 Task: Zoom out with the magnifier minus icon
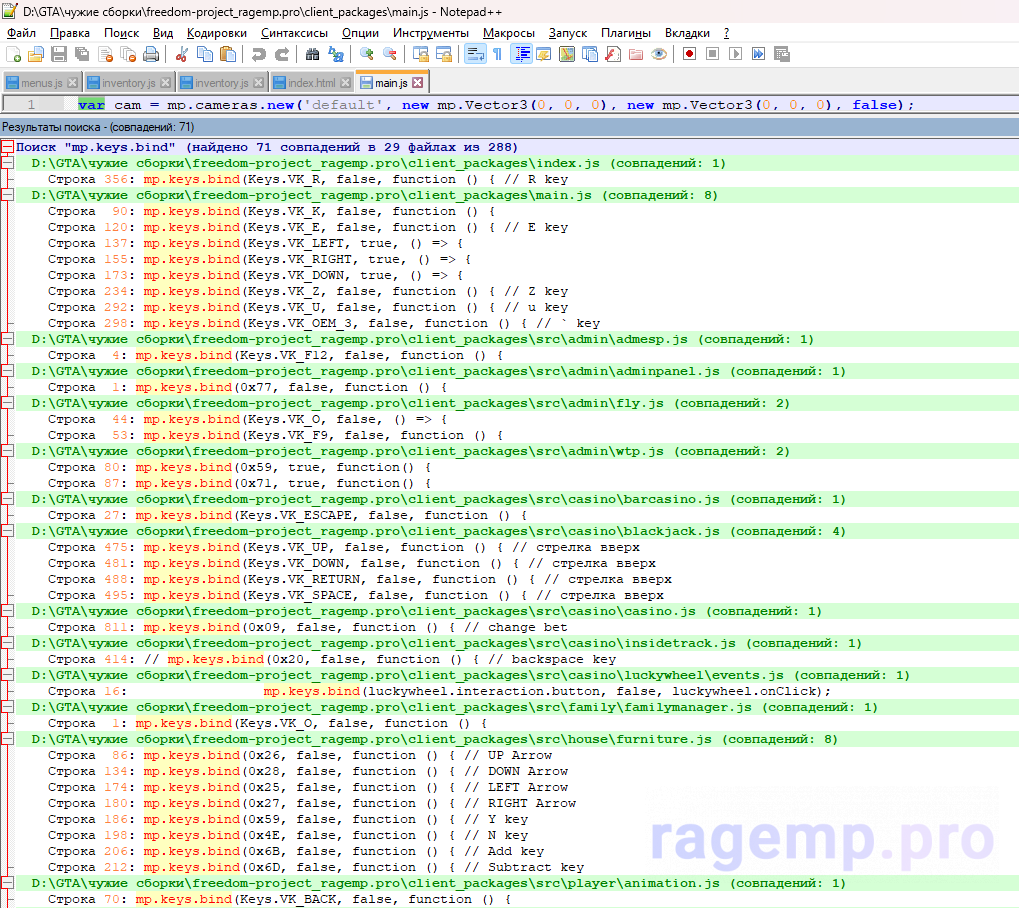pyautogui.click(x=390, y=55)
